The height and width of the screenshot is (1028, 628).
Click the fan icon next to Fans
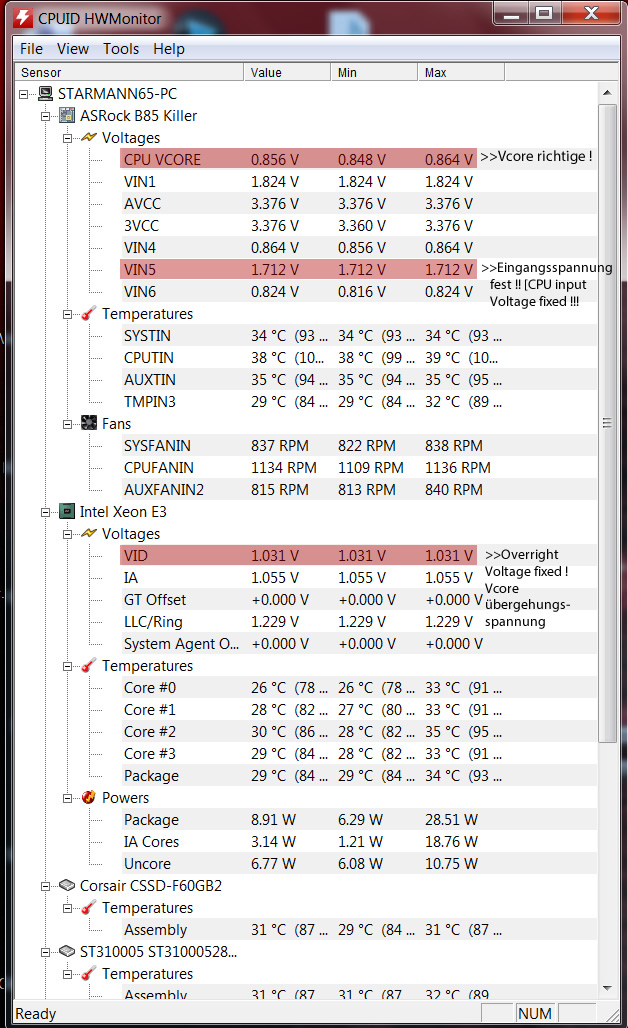(88, 423)
